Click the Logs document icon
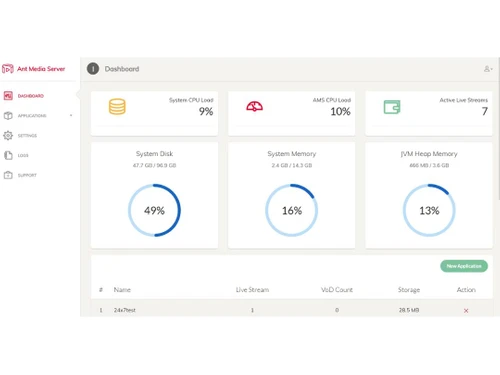Viewport: 500px width, 375px height. pyautogui.click(x=8, y=155)
